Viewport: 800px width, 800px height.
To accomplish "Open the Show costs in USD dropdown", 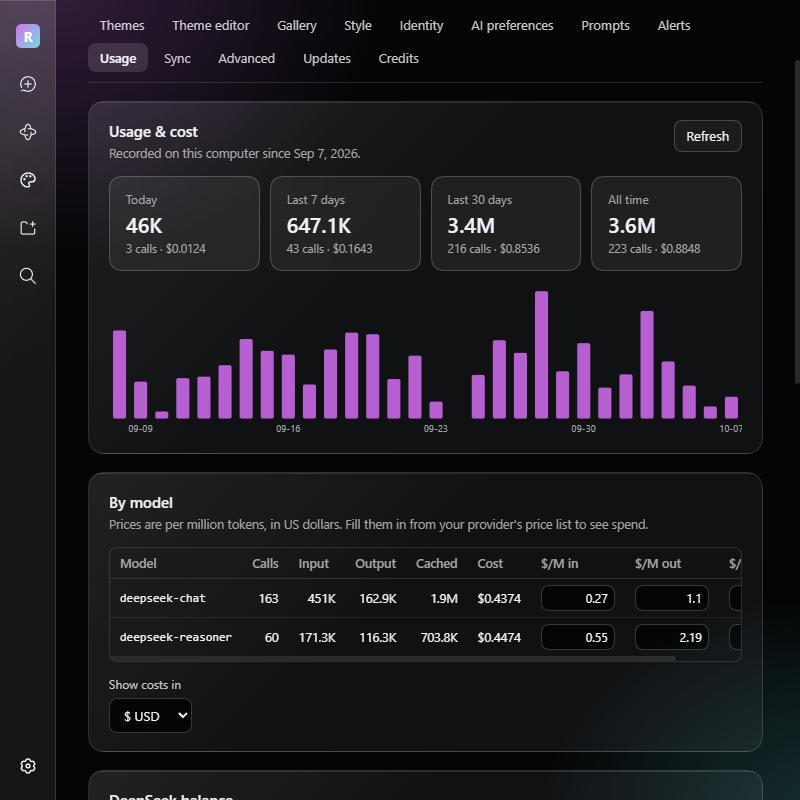I will pyautogui.click(x=151, y=715).
